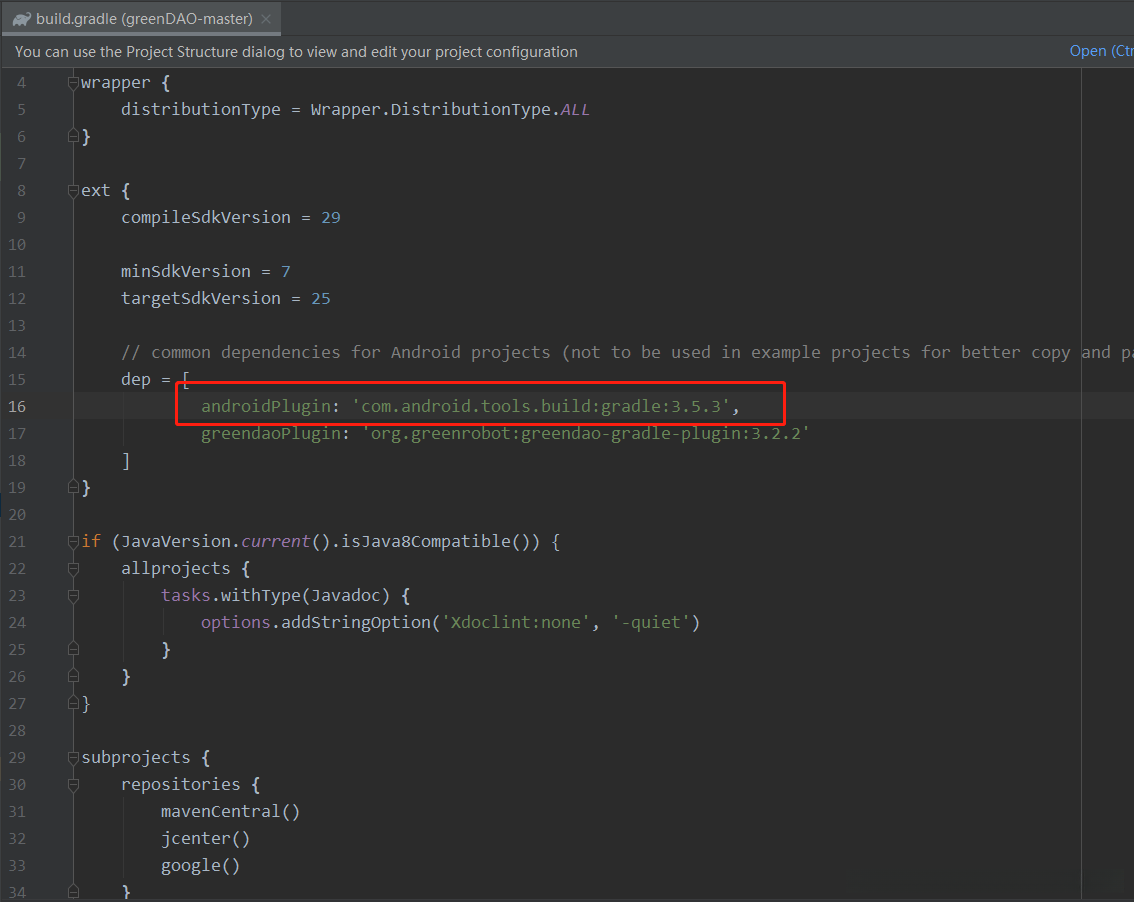
Task: Fold the if JavaVersion block
Action: [73, 542]
